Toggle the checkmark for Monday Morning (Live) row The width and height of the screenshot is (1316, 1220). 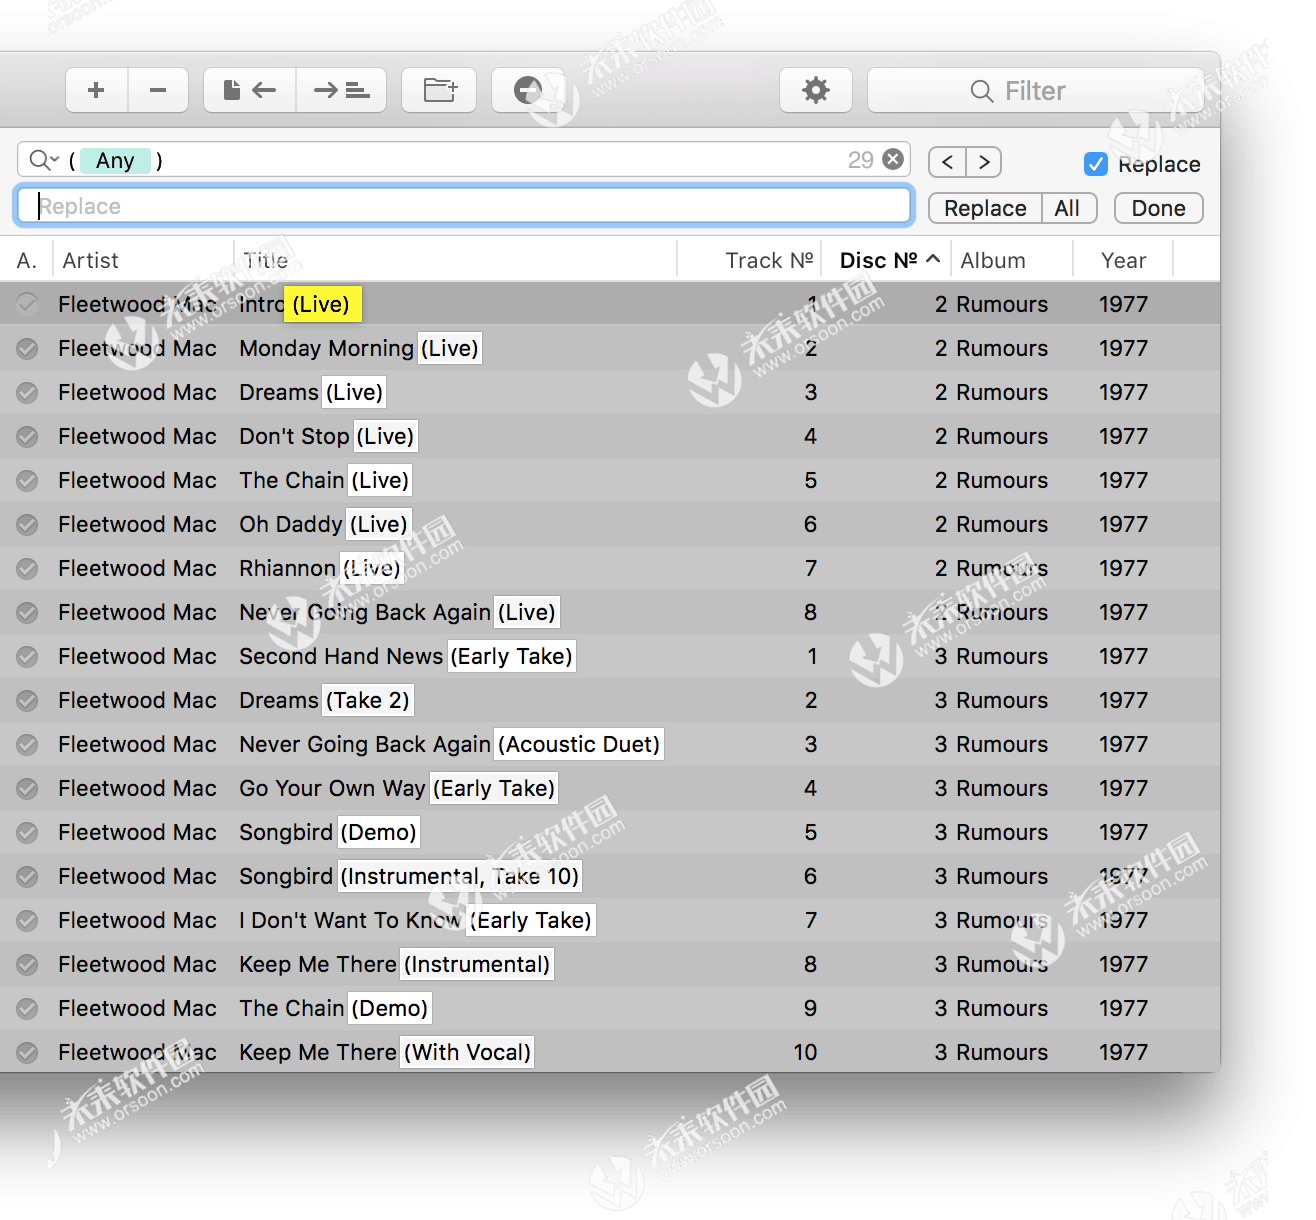tap(27, 348)
